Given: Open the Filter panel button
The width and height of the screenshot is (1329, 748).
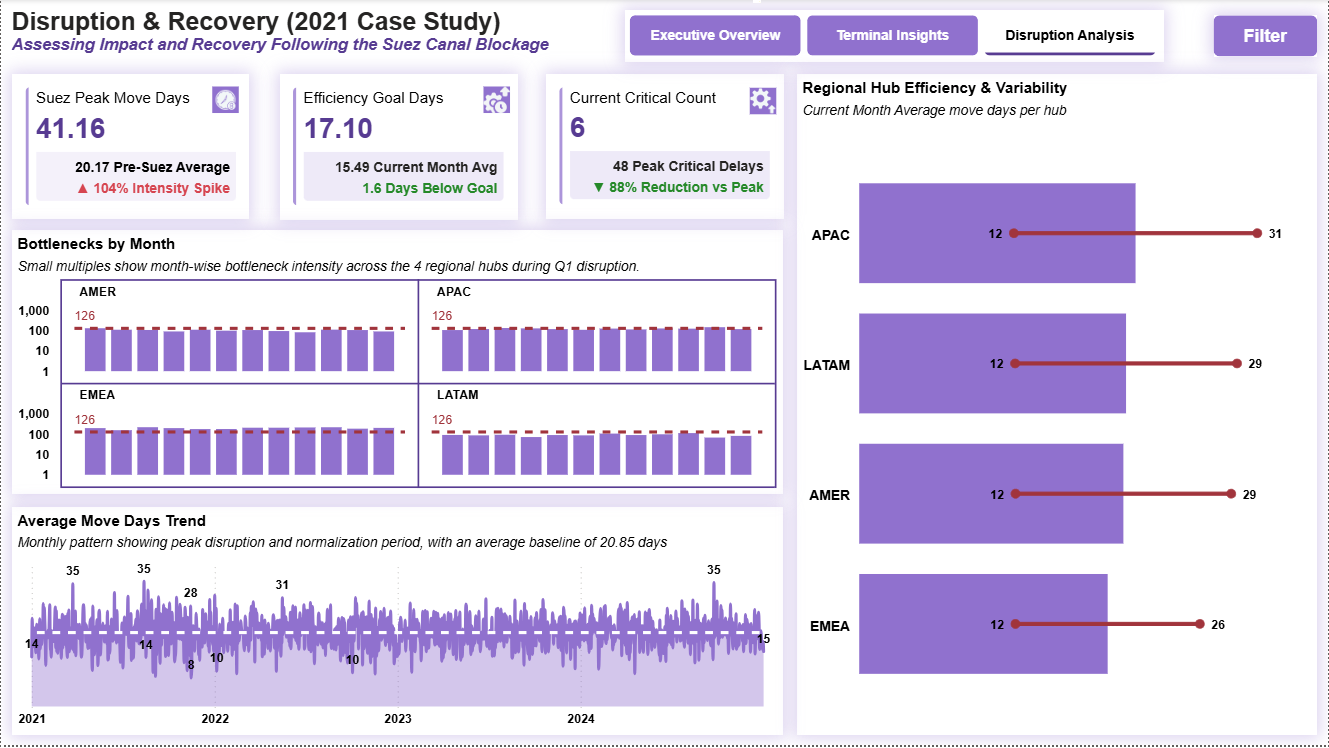Looking at the screenshot, I should [1264, 36].
